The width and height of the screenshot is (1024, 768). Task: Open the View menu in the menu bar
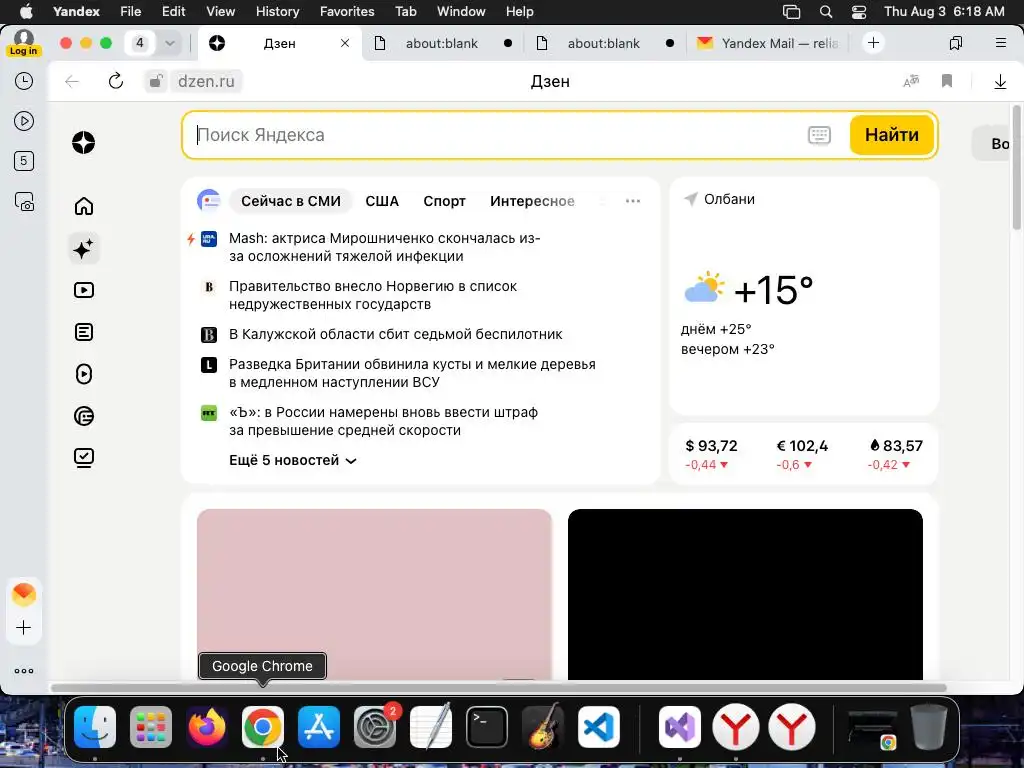point(220,12)
